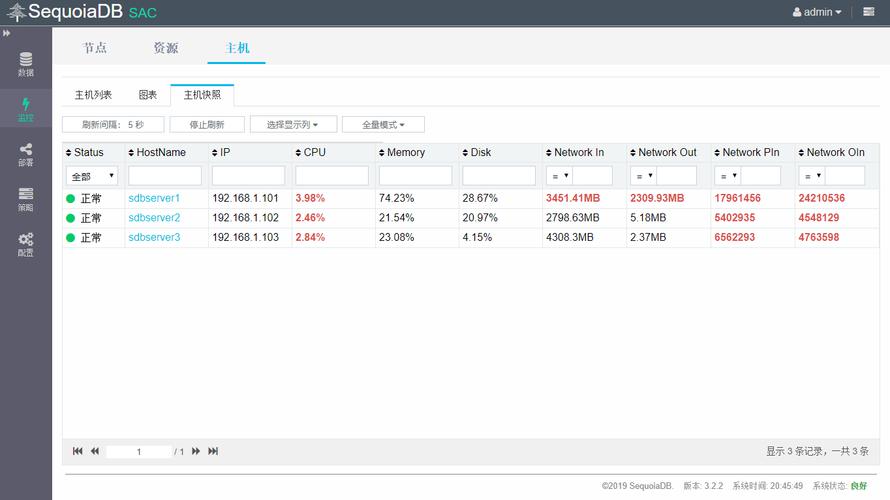Select the 主机快照 host snapshot sub-tab

click(202, 95)
